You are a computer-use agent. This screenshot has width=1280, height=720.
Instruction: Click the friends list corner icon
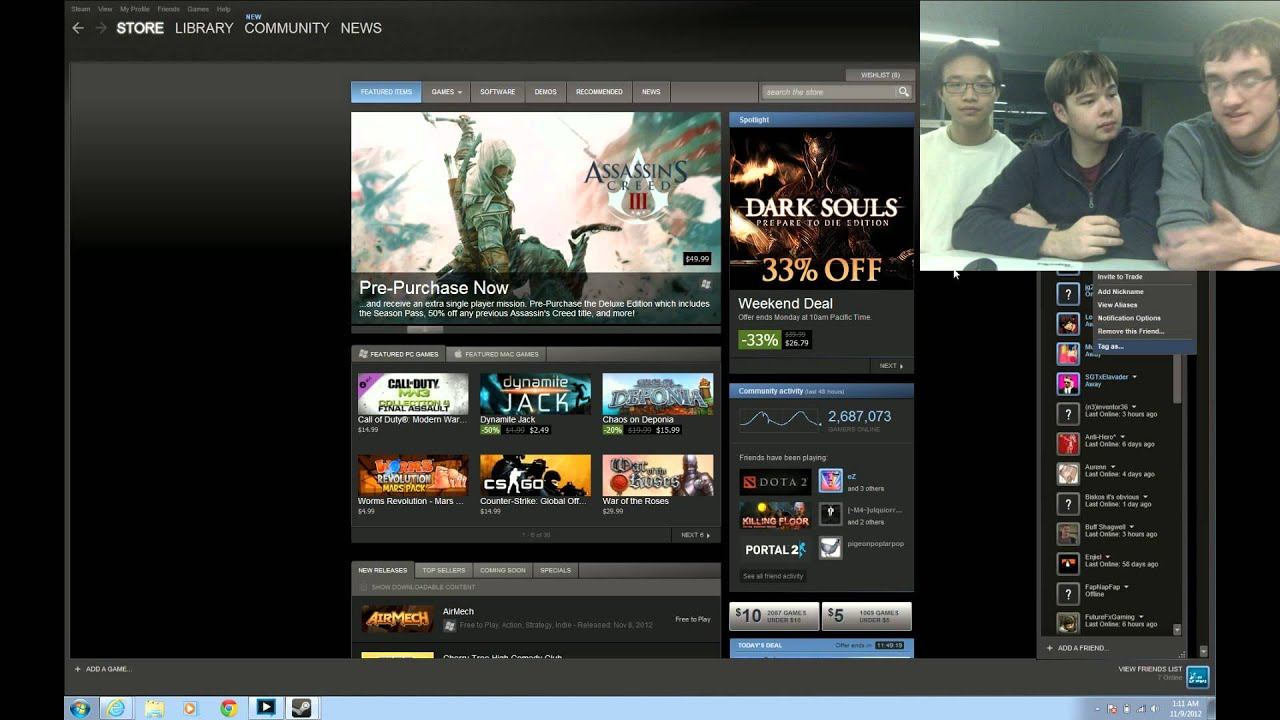point(1197,677)
